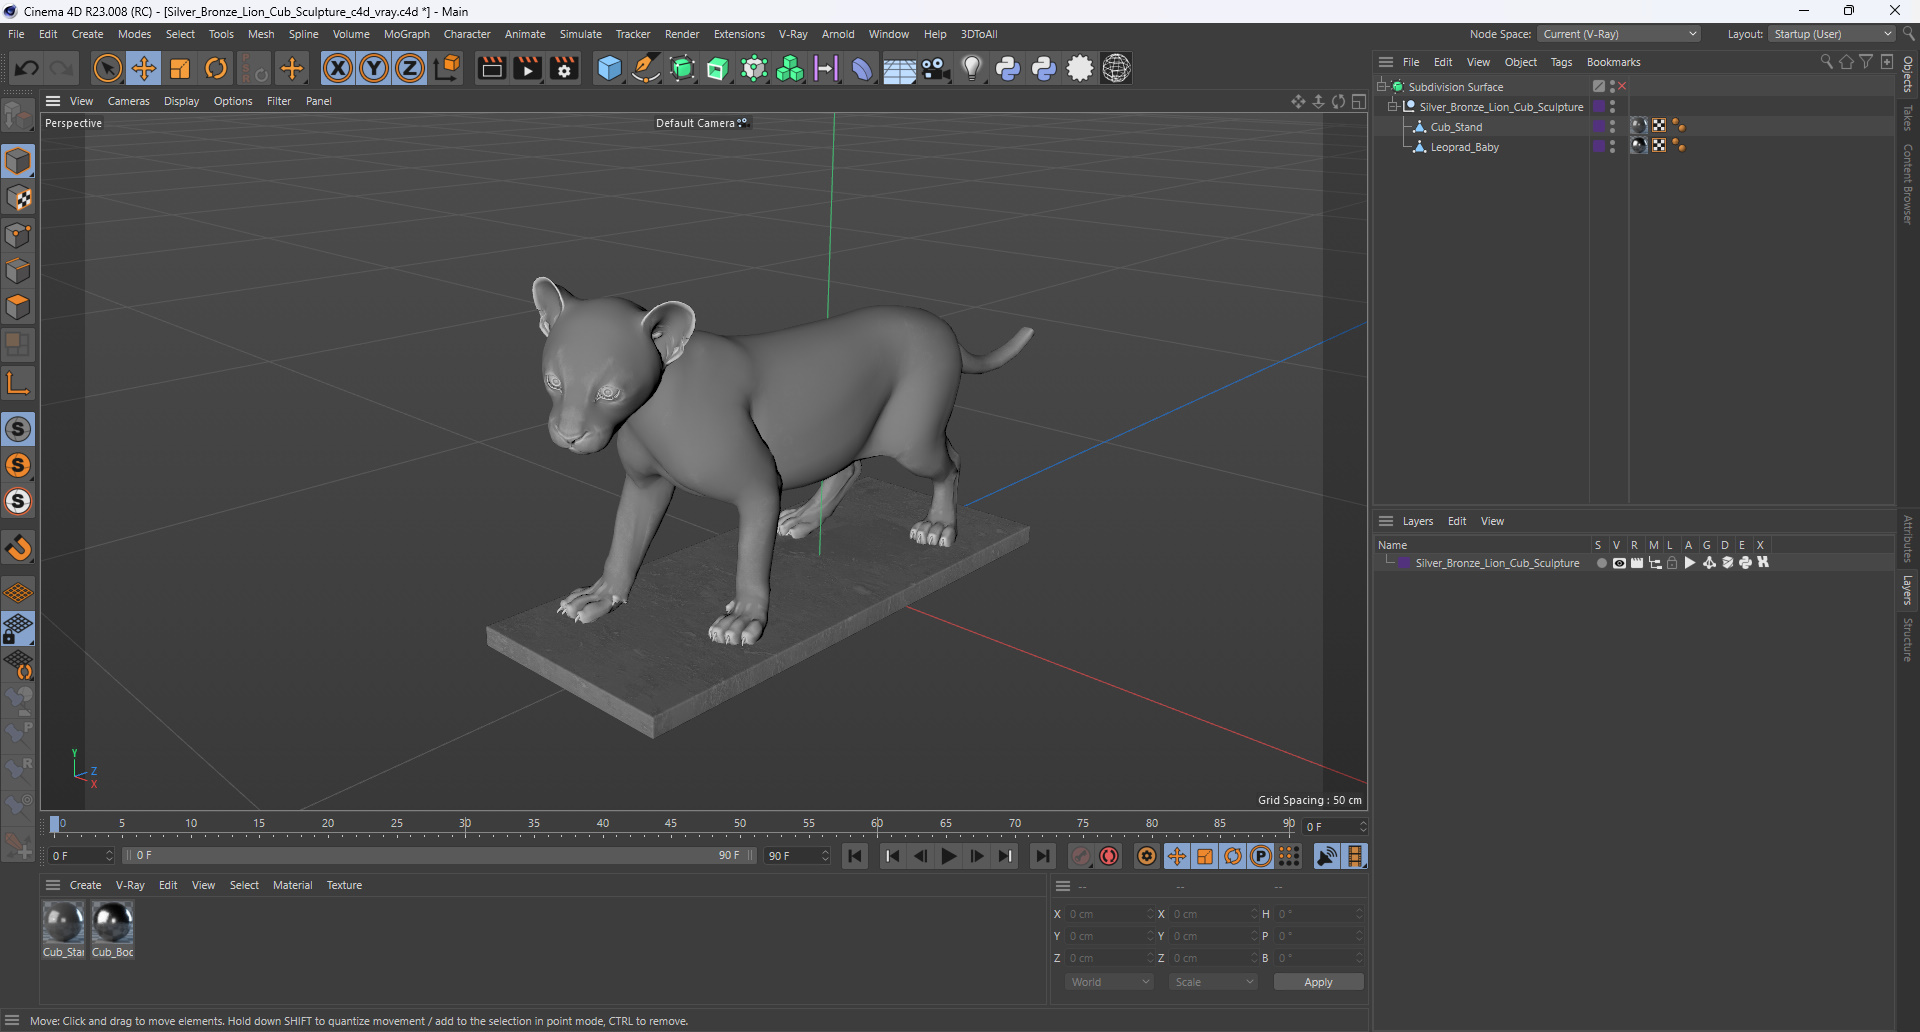Open Edit Render Settings icon
The width and height of the screenshot is (1920, 1032).
tap(564, 68)
